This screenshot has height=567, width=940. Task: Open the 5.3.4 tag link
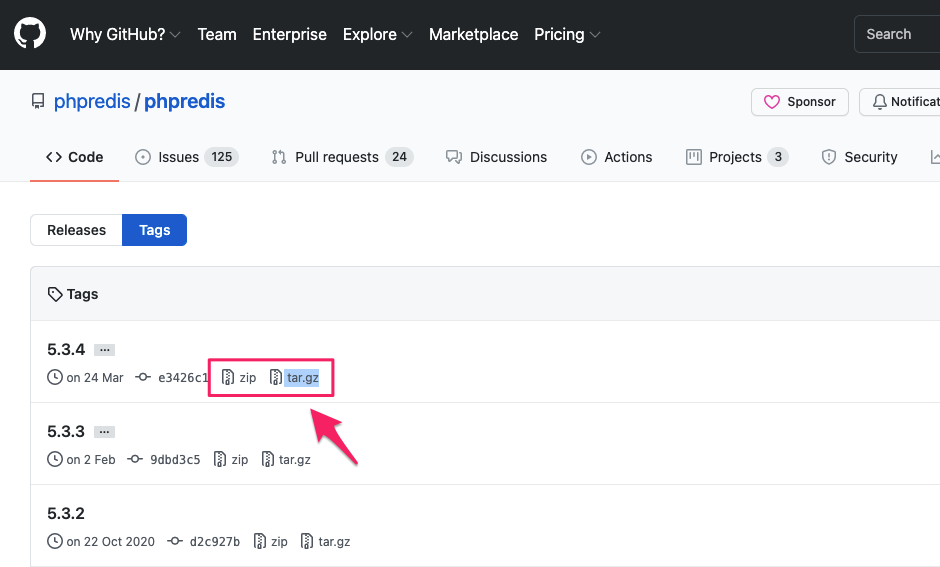tap(66, 349)
